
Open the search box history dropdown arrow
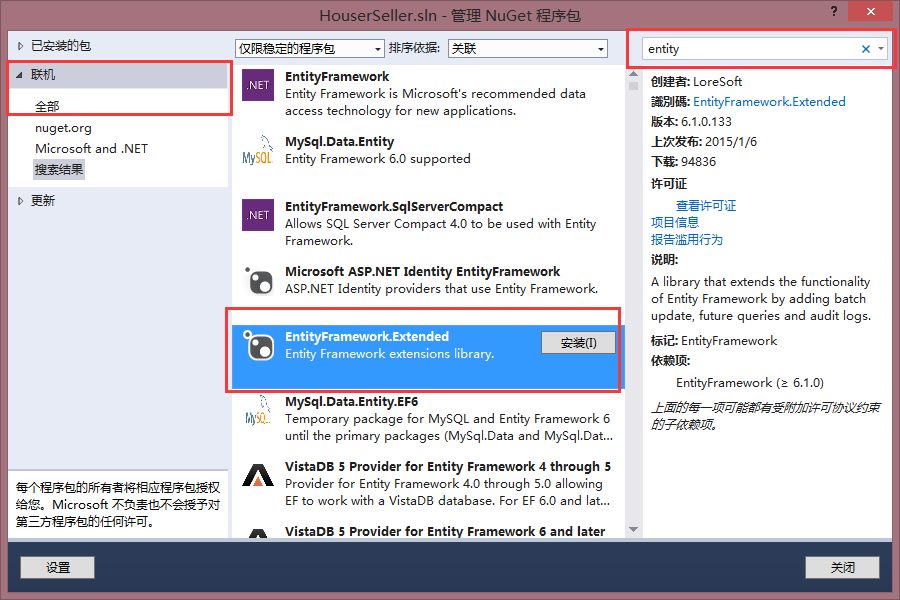click(x=881, y=49)
